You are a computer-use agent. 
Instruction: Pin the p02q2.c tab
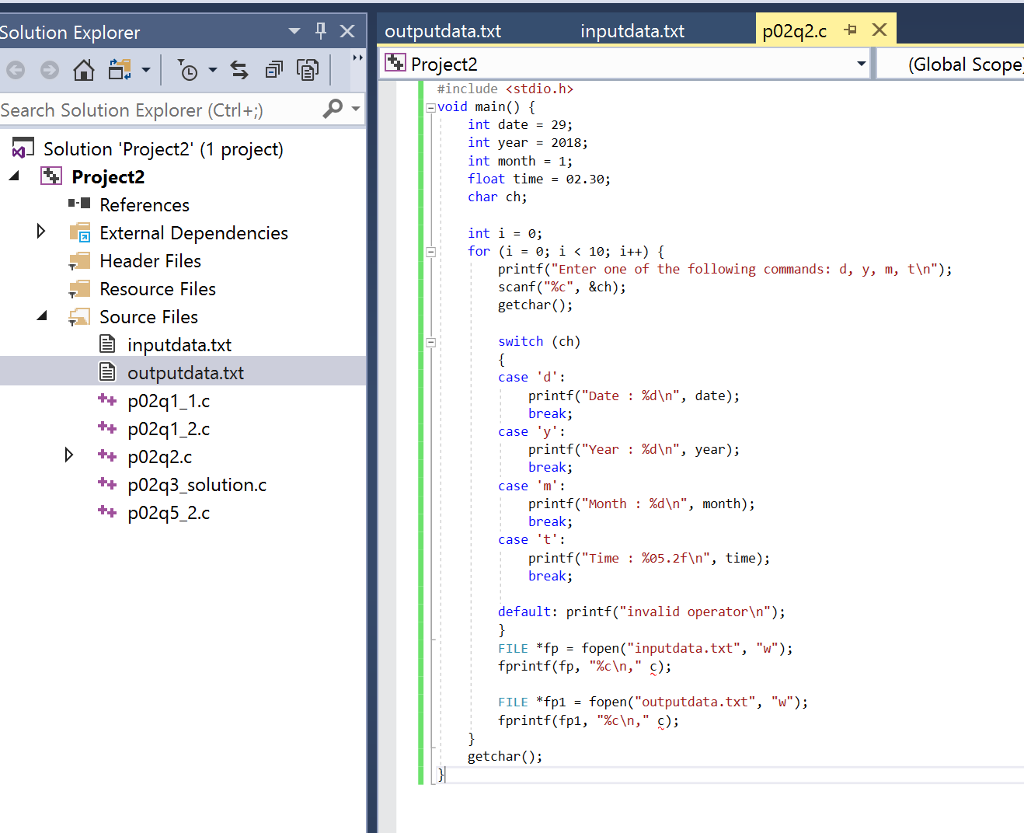coord(851,31)
